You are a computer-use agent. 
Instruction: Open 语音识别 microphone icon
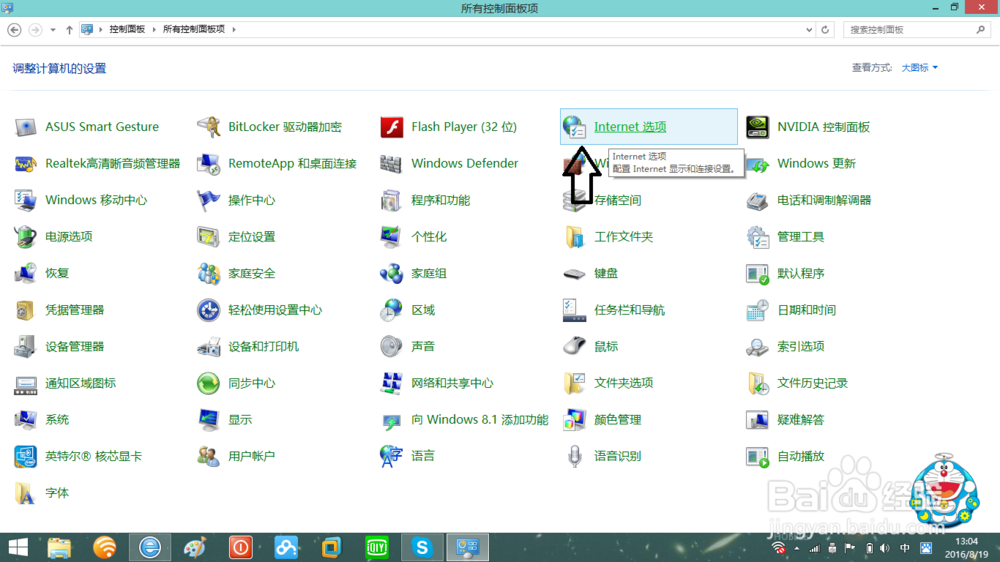(x=574, y=456)
